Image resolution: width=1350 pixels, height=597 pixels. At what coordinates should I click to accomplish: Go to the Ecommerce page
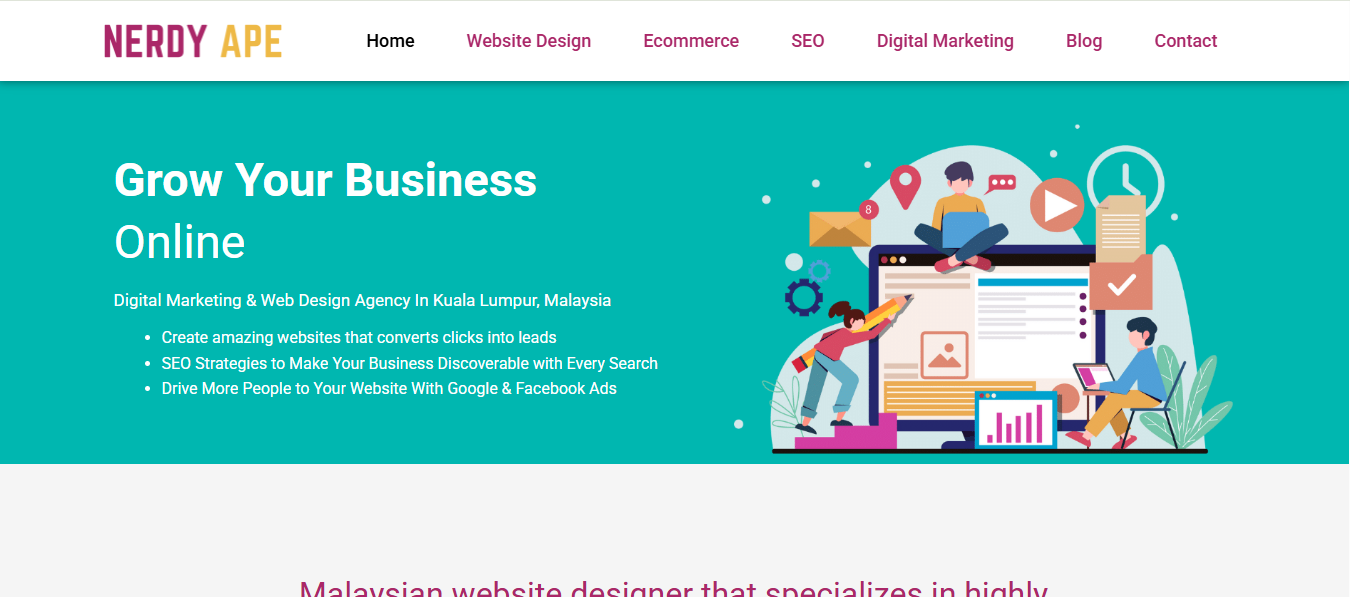[x=691, y=41]
